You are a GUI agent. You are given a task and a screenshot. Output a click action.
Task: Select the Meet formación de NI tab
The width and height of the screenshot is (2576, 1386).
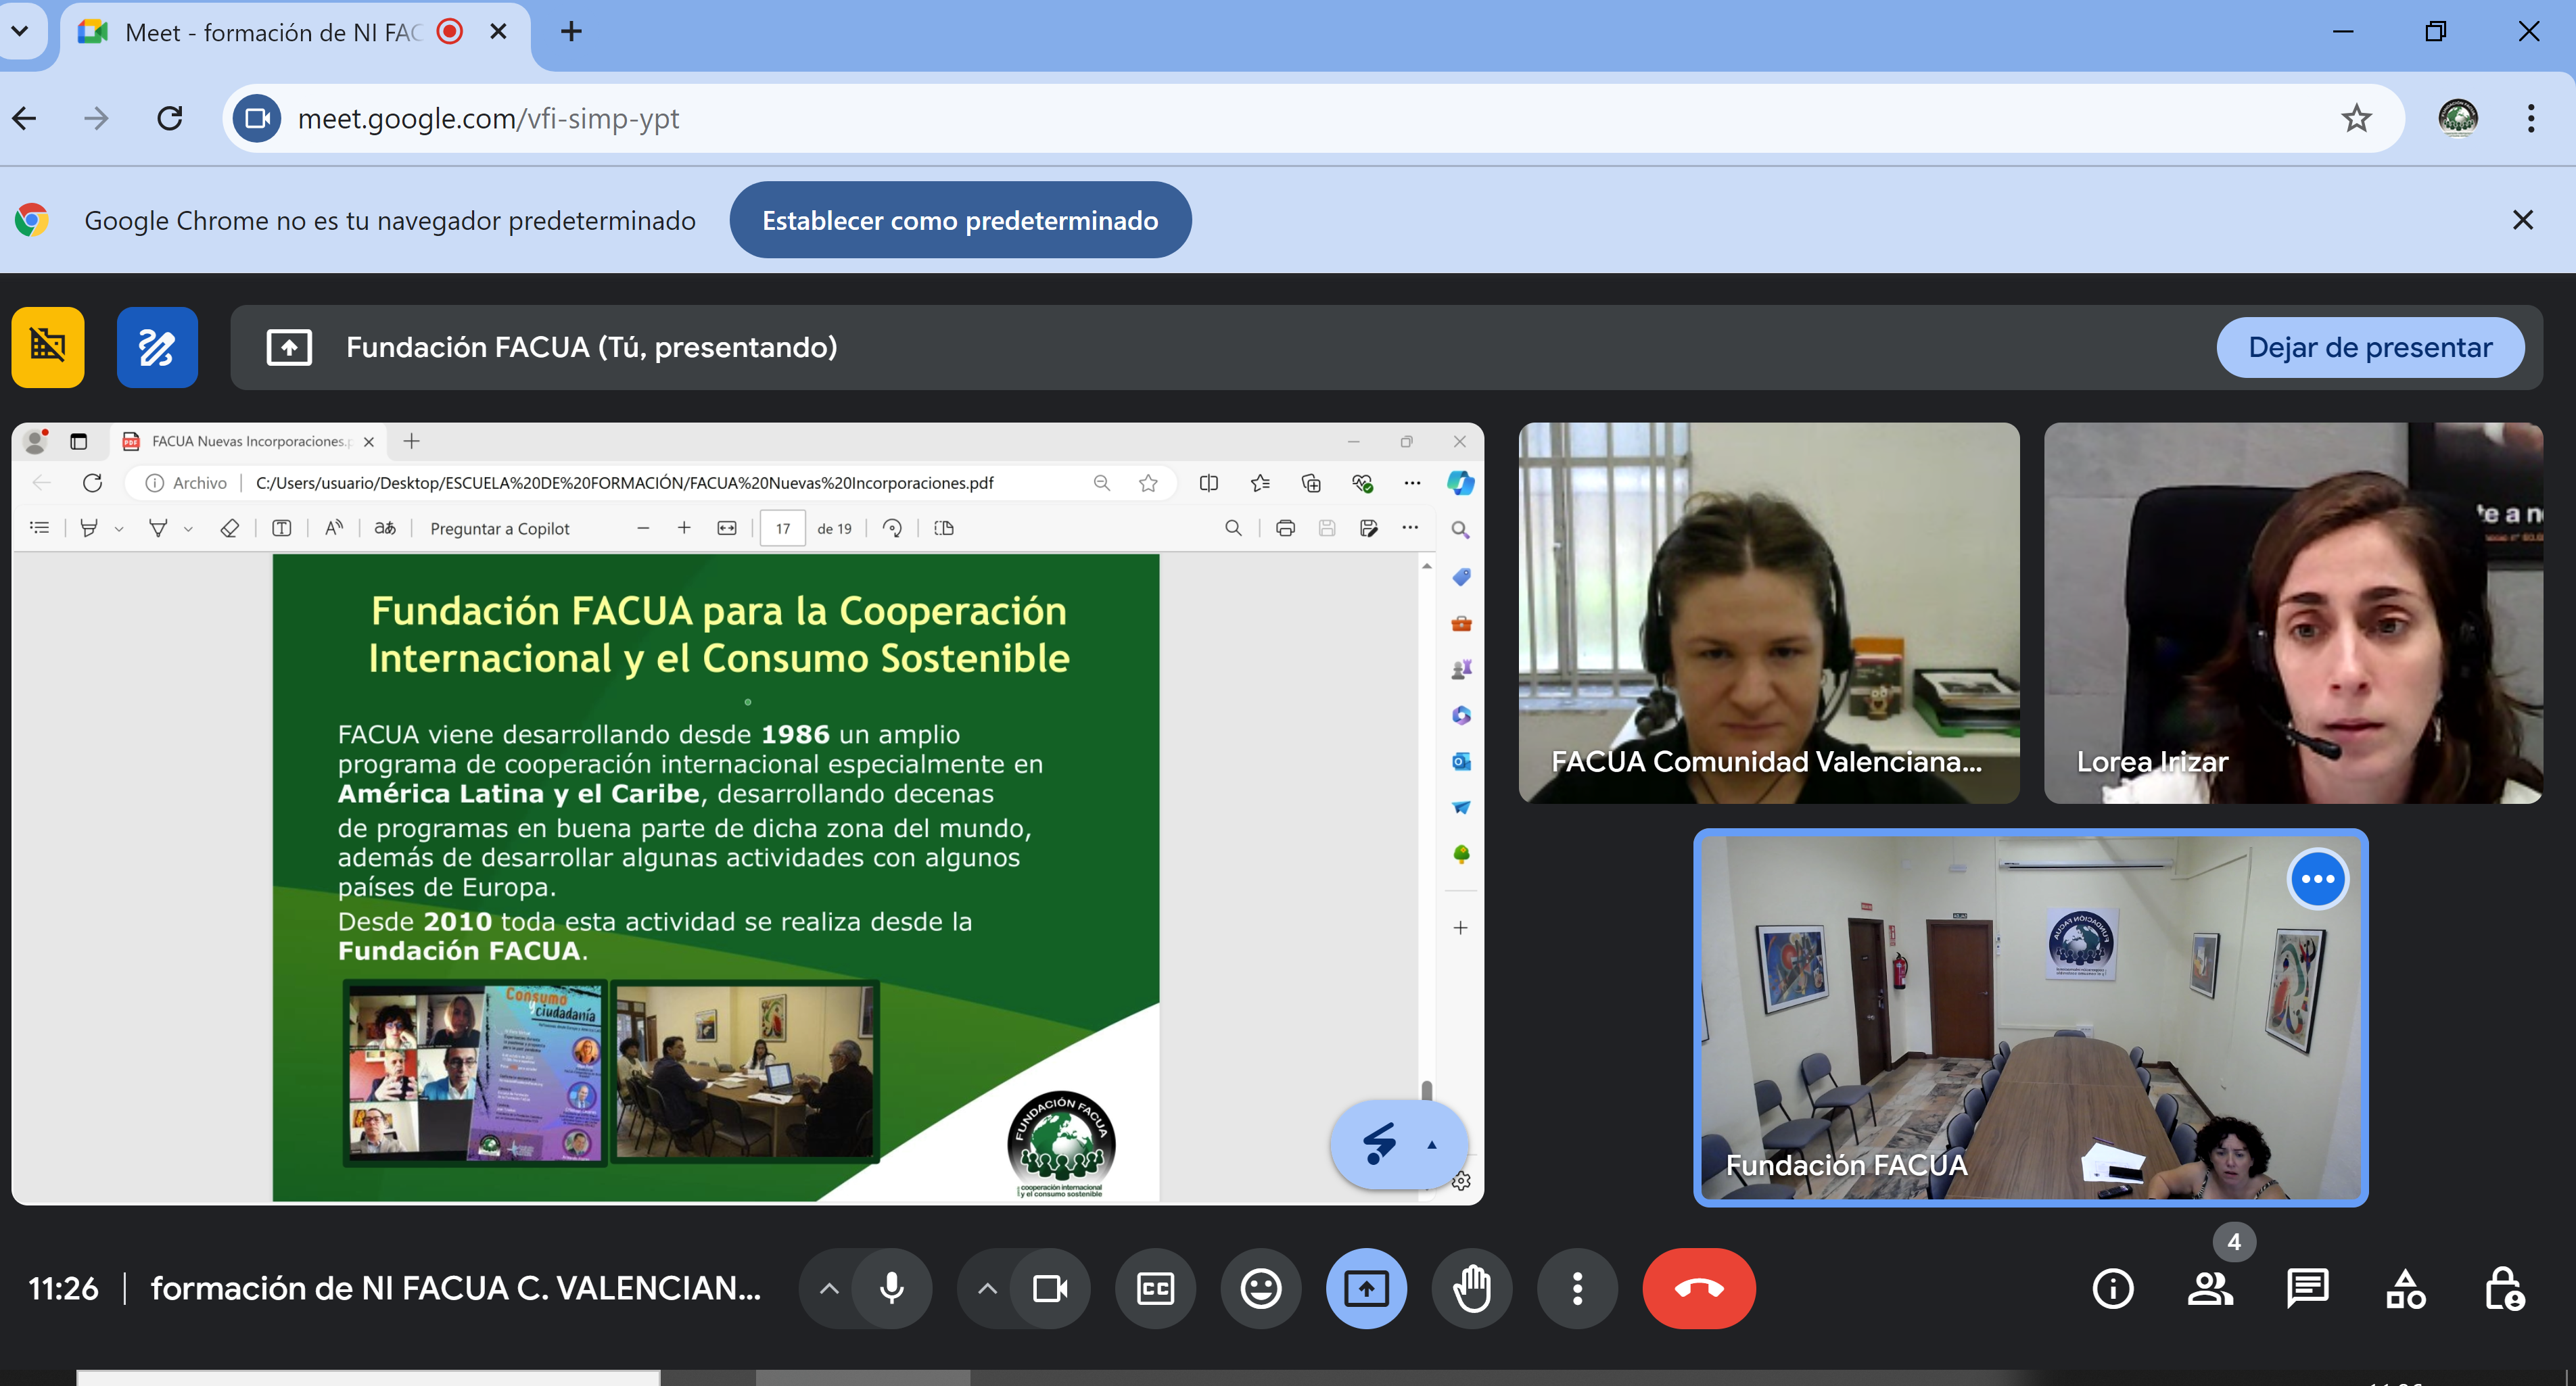click(270, 32)
